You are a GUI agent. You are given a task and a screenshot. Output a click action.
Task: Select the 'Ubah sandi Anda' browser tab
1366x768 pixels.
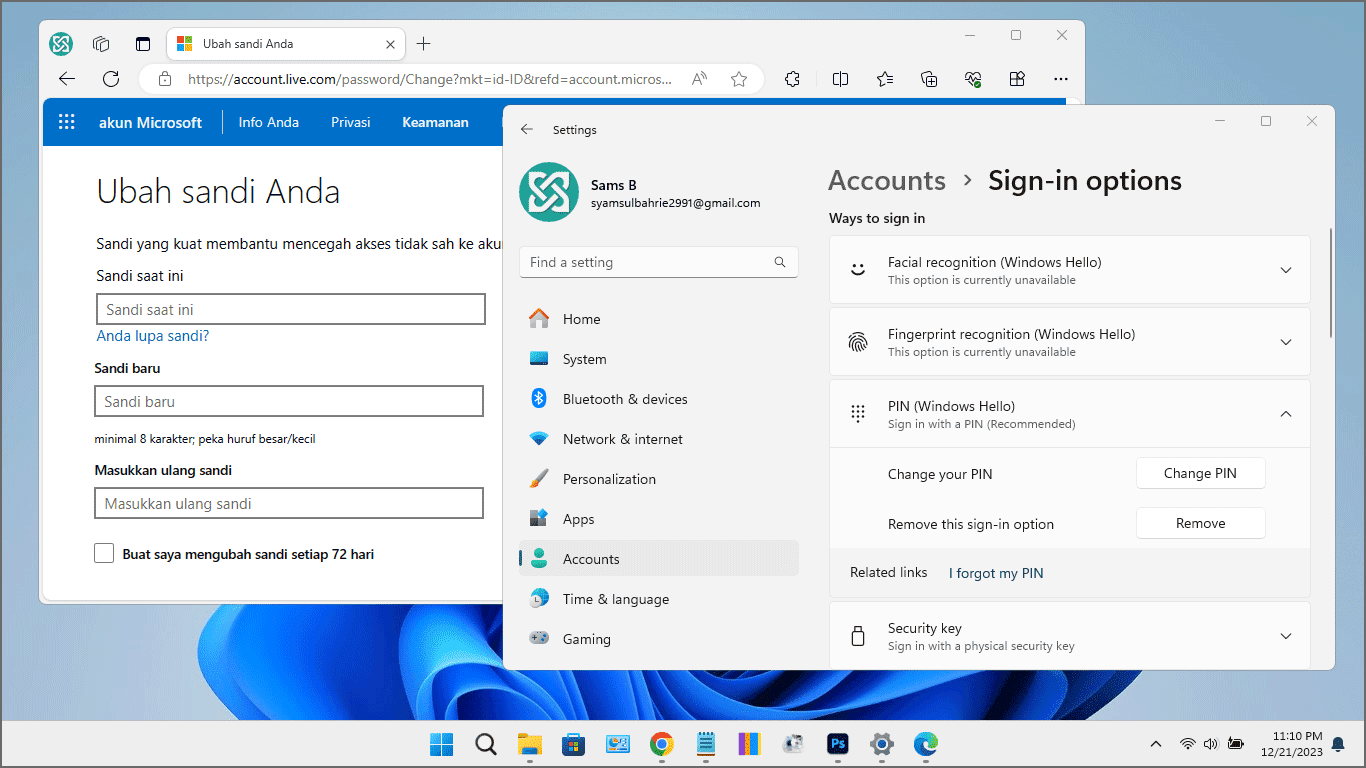[285, 44]
